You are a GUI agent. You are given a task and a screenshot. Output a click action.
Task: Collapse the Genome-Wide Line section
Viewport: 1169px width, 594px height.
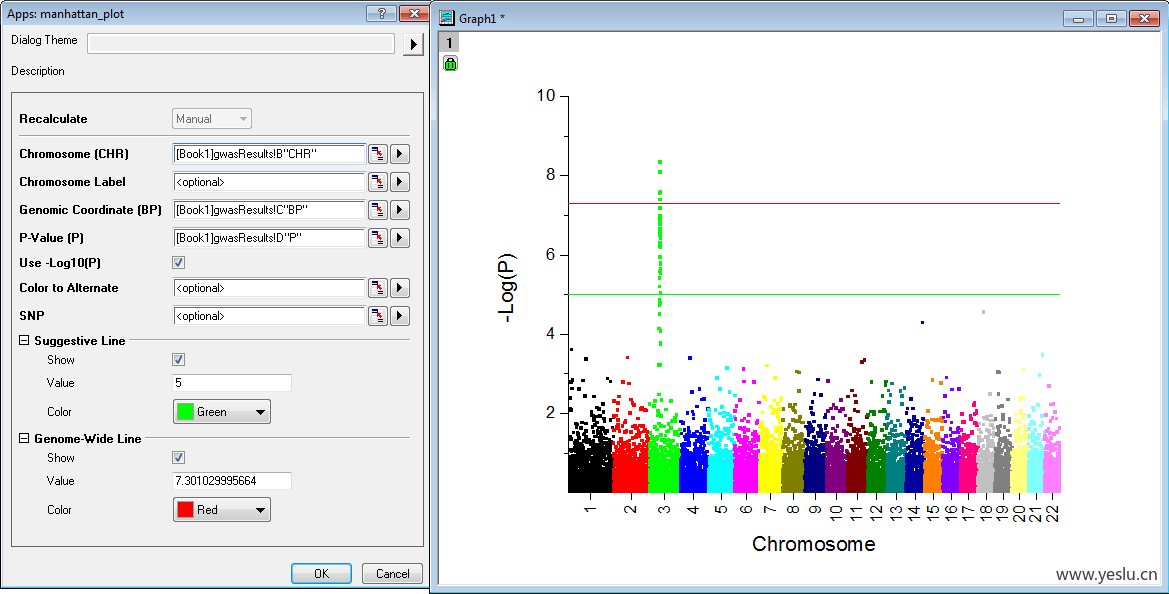(24, 439)
